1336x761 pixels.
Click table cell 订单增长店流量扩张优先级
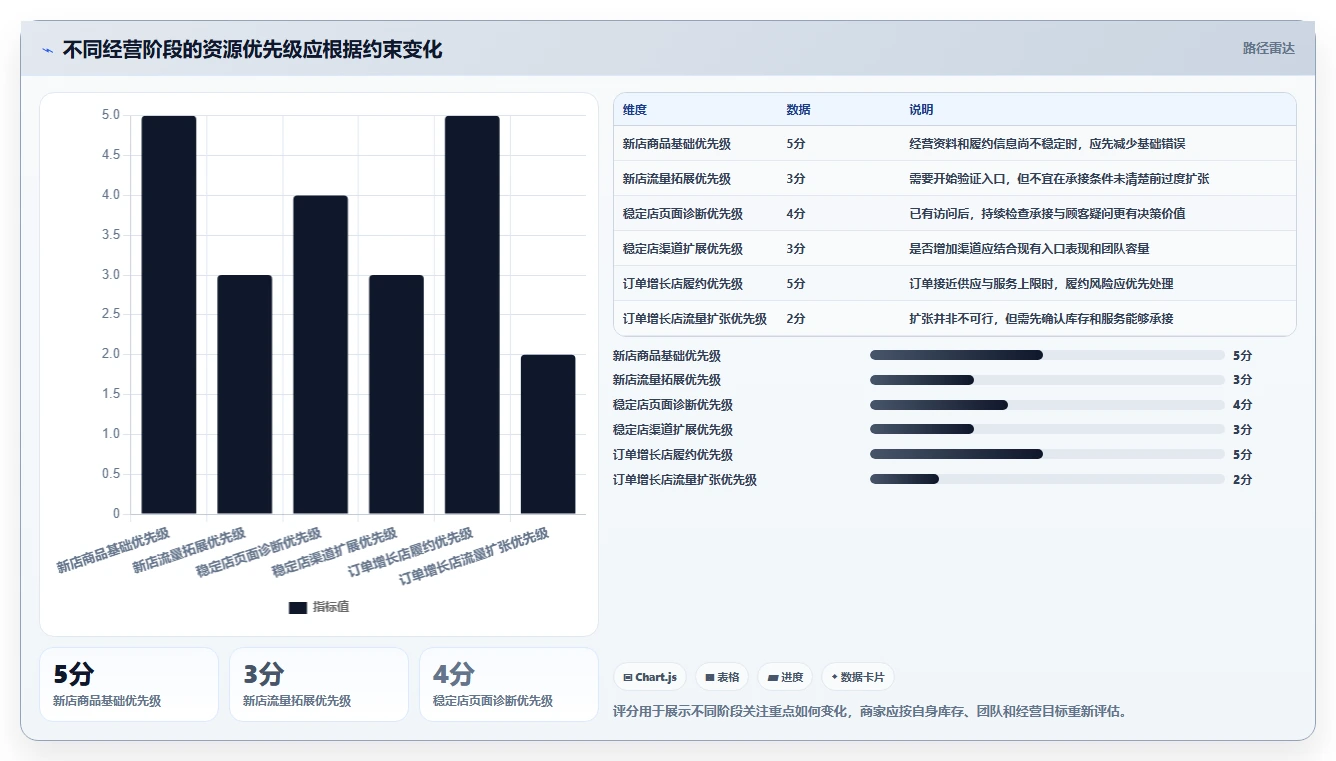(694, 319)
